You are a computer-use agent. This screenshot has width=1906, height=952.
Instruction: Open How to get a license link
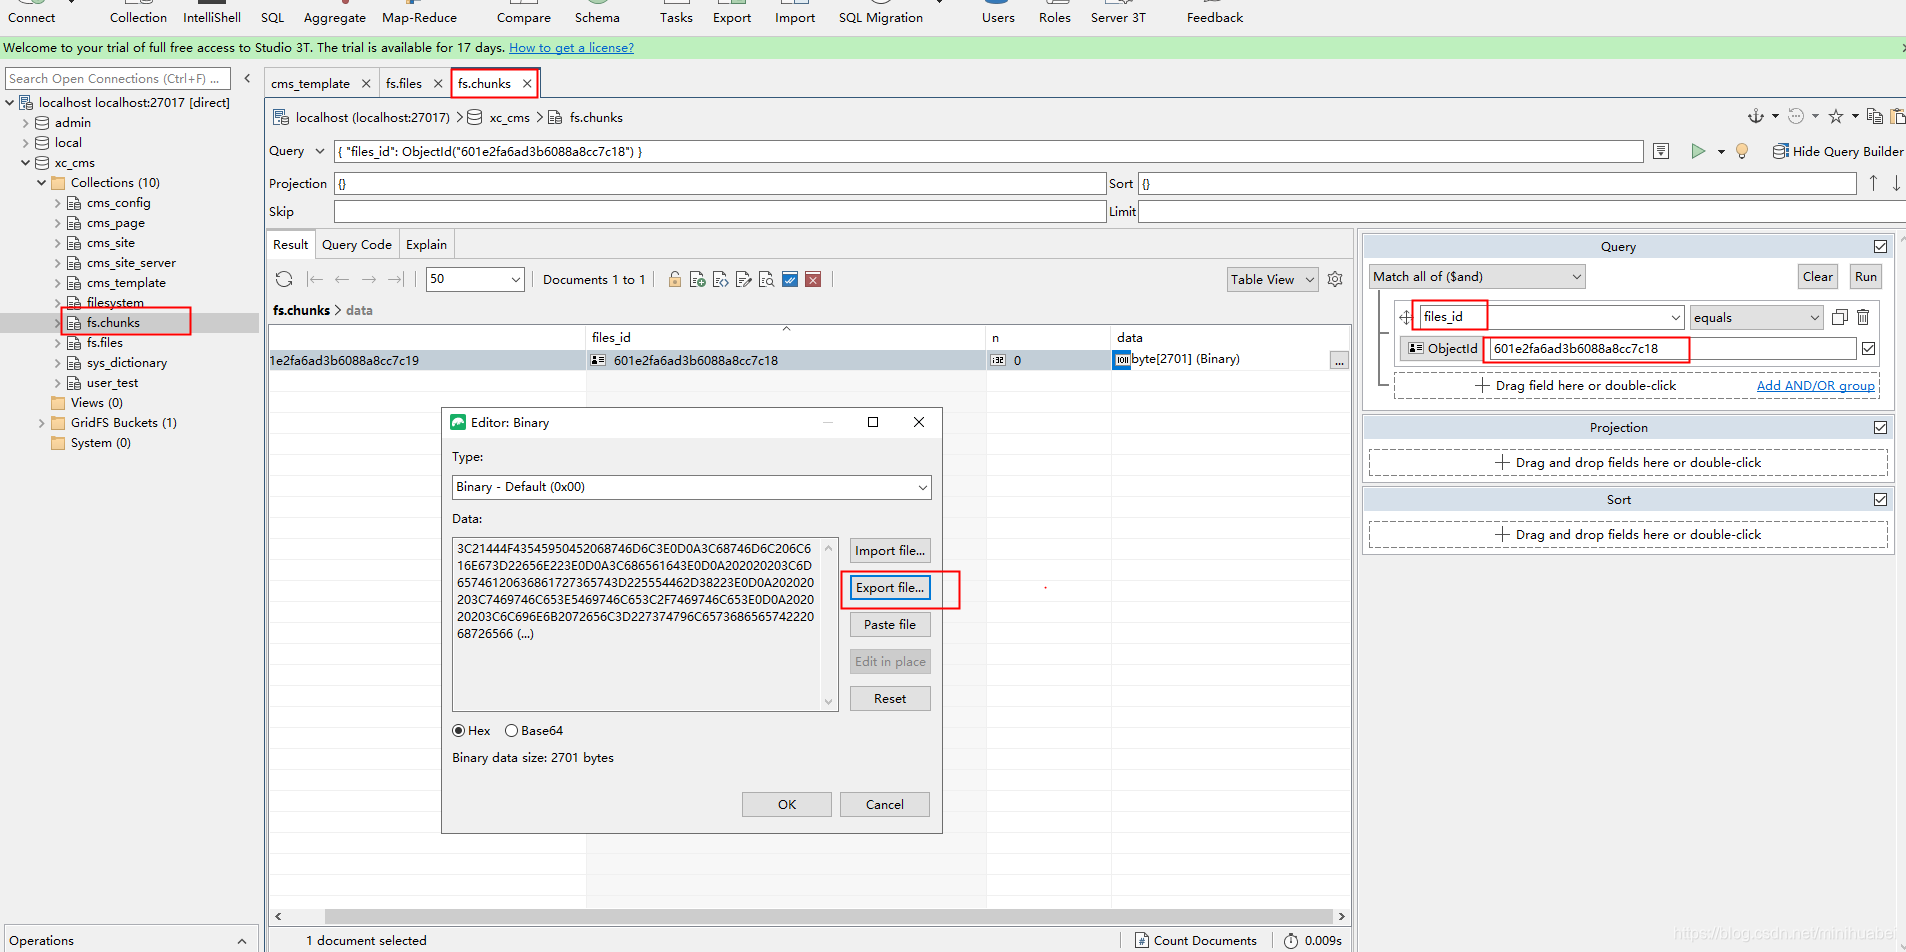pos(571,47)
